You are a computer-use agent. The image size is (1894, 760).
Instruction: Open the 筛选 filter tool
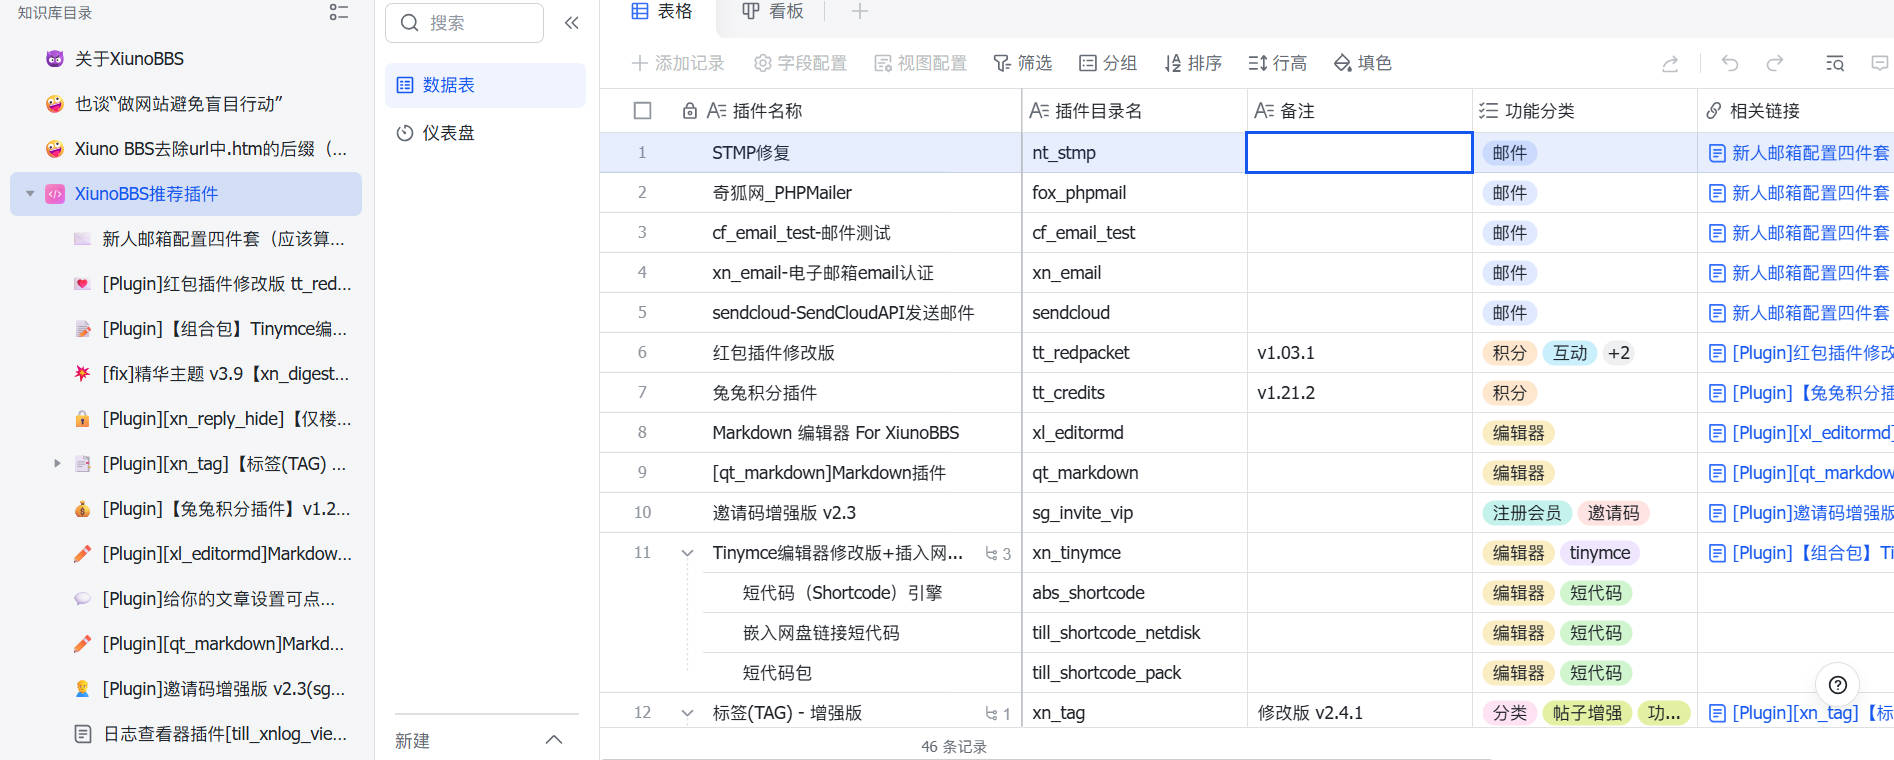click(1022, 64)
